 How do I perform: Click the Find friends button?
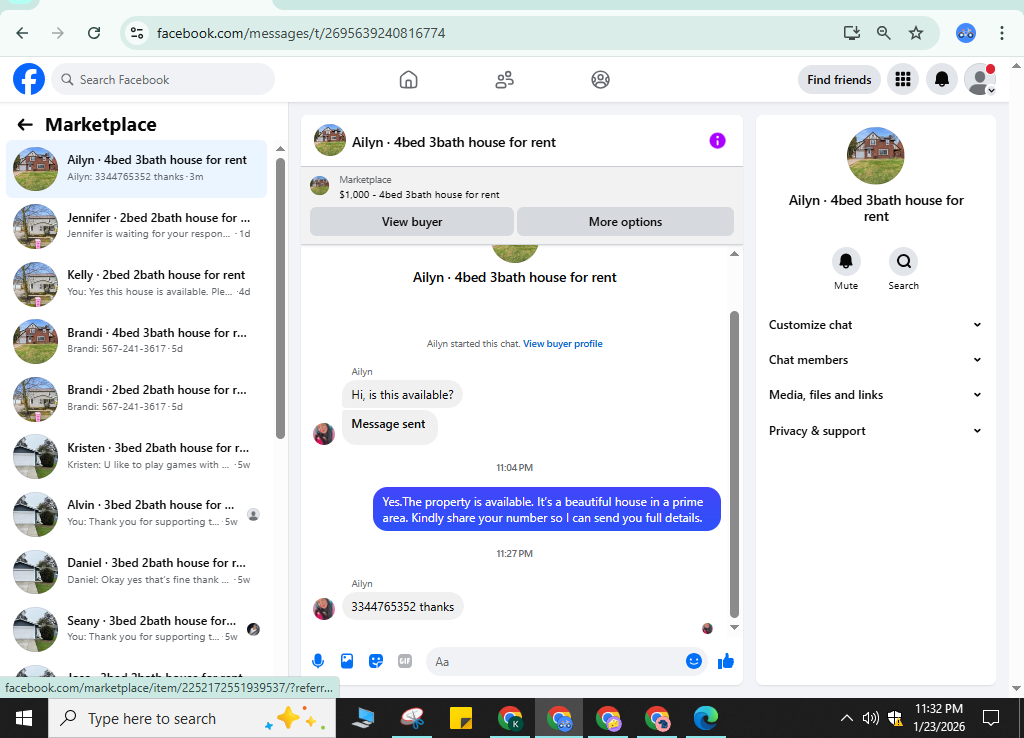click(839, 80)
